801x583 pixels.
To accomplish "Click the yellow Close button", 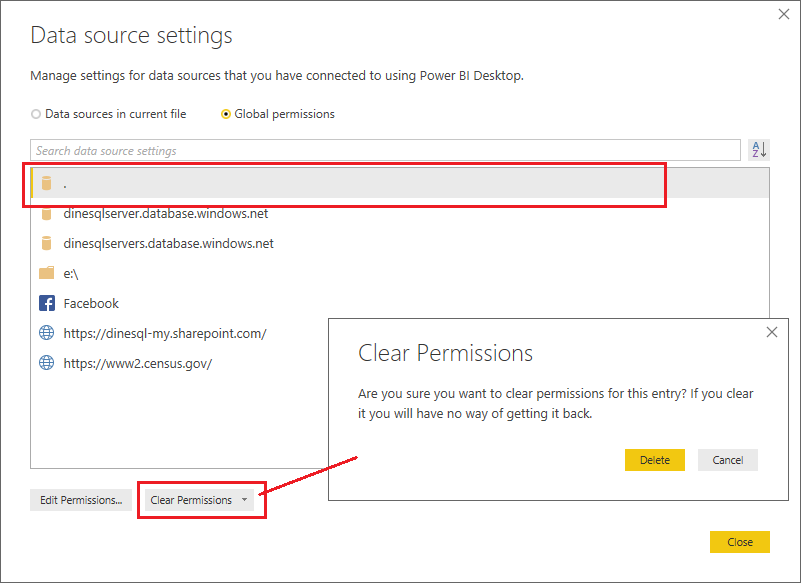I will click(740, 541).
